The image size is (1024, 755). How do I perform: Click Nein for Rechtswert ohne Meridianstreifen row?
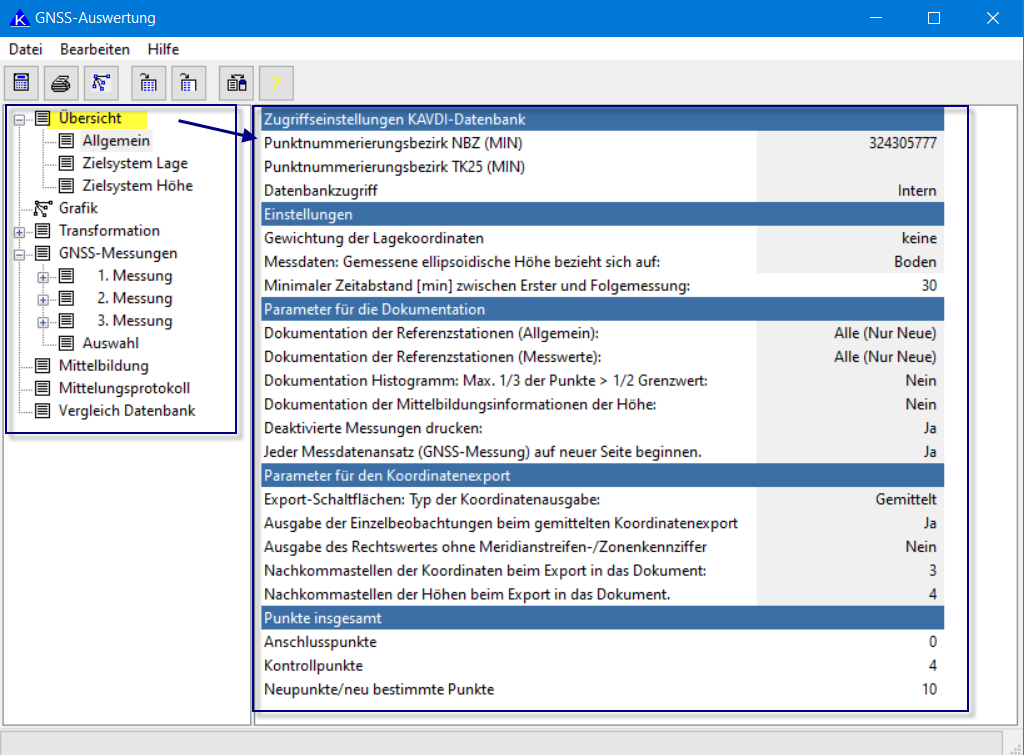point(921,547)
